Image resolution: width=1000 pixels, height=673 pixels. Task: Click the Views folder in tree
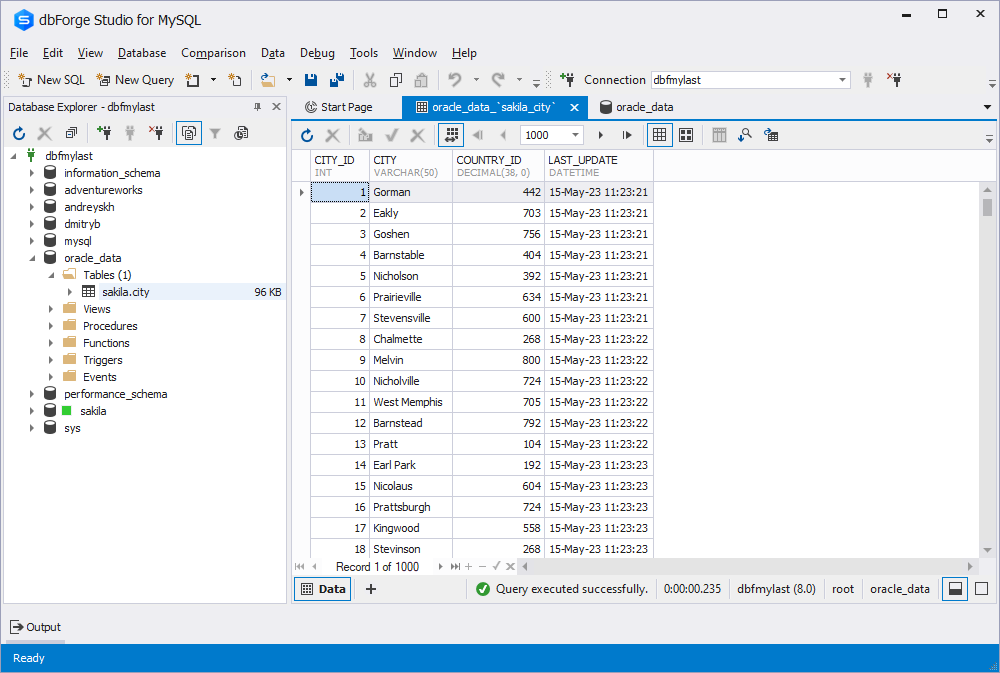click(x=96, y=309)
